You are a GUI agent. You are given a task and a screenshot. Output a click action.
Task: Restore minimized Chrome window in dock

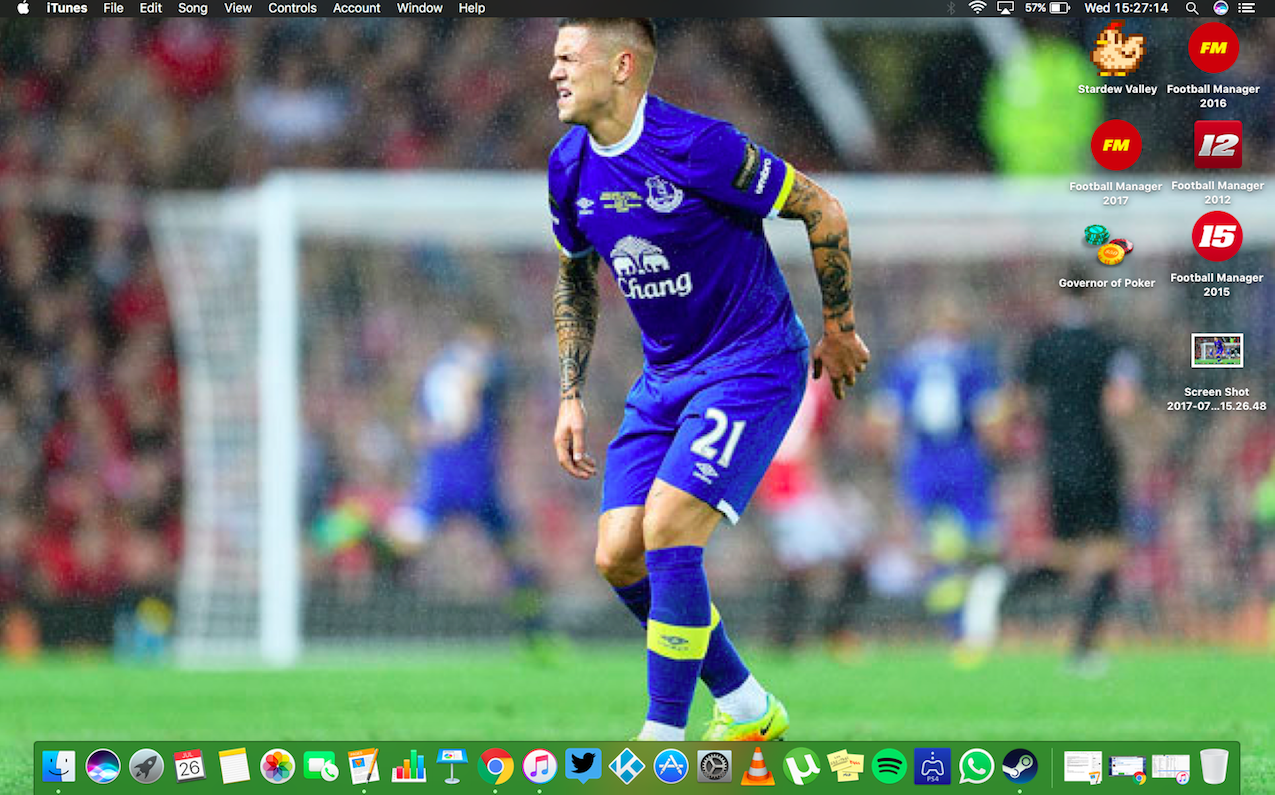point(1127,769)
